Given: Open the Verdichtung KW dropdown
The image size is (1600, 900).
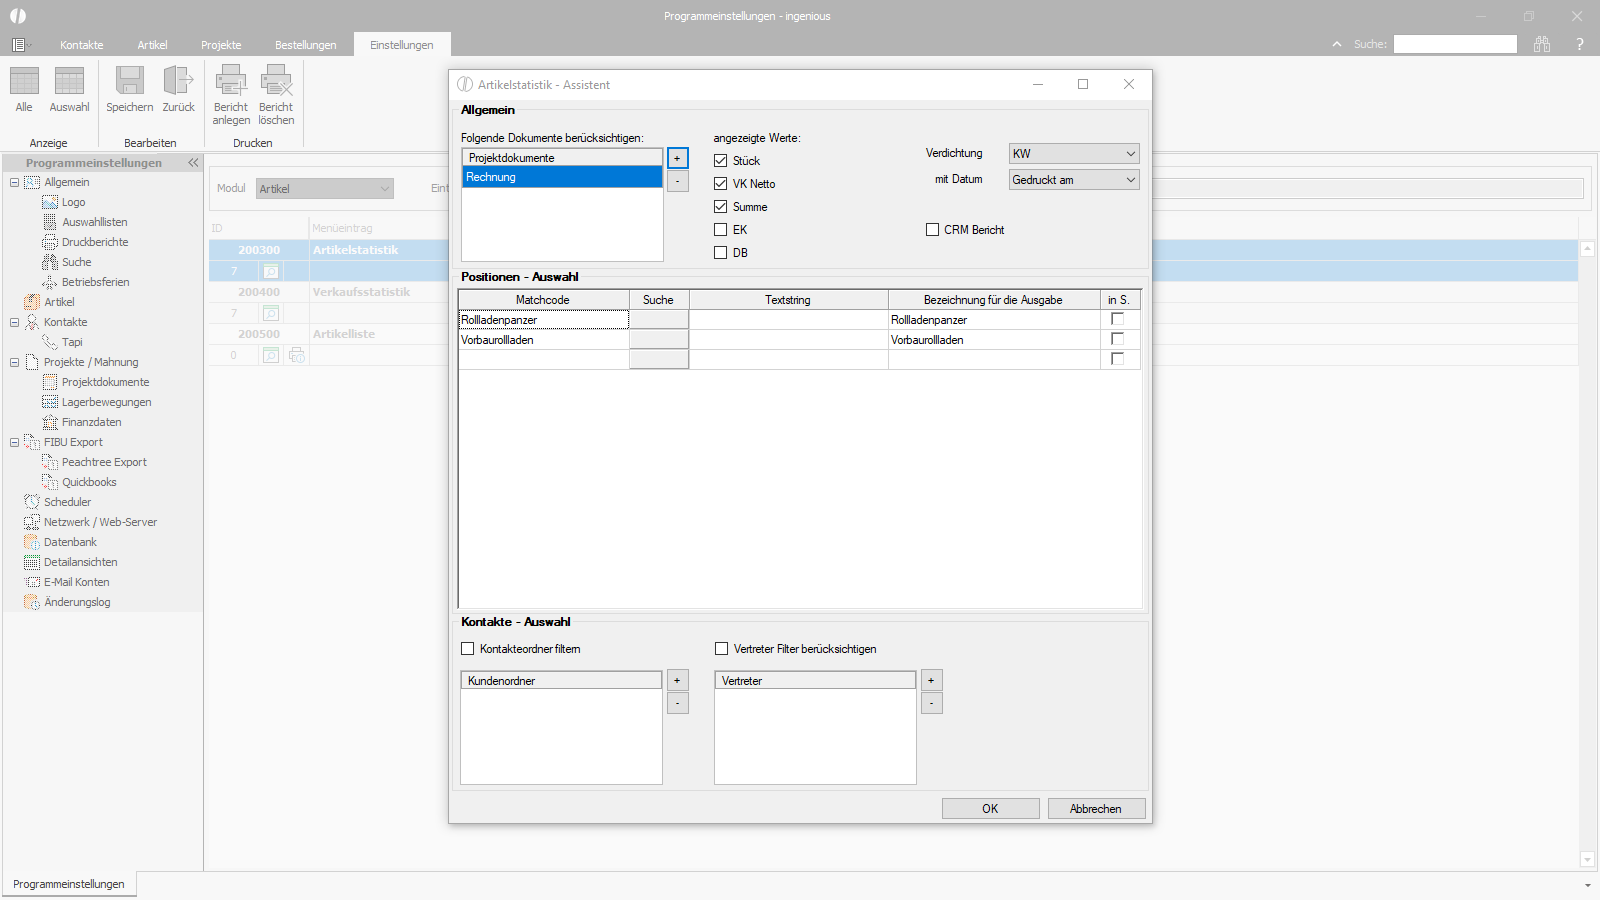Looking at the screenshot, I should pos(1074,153).
